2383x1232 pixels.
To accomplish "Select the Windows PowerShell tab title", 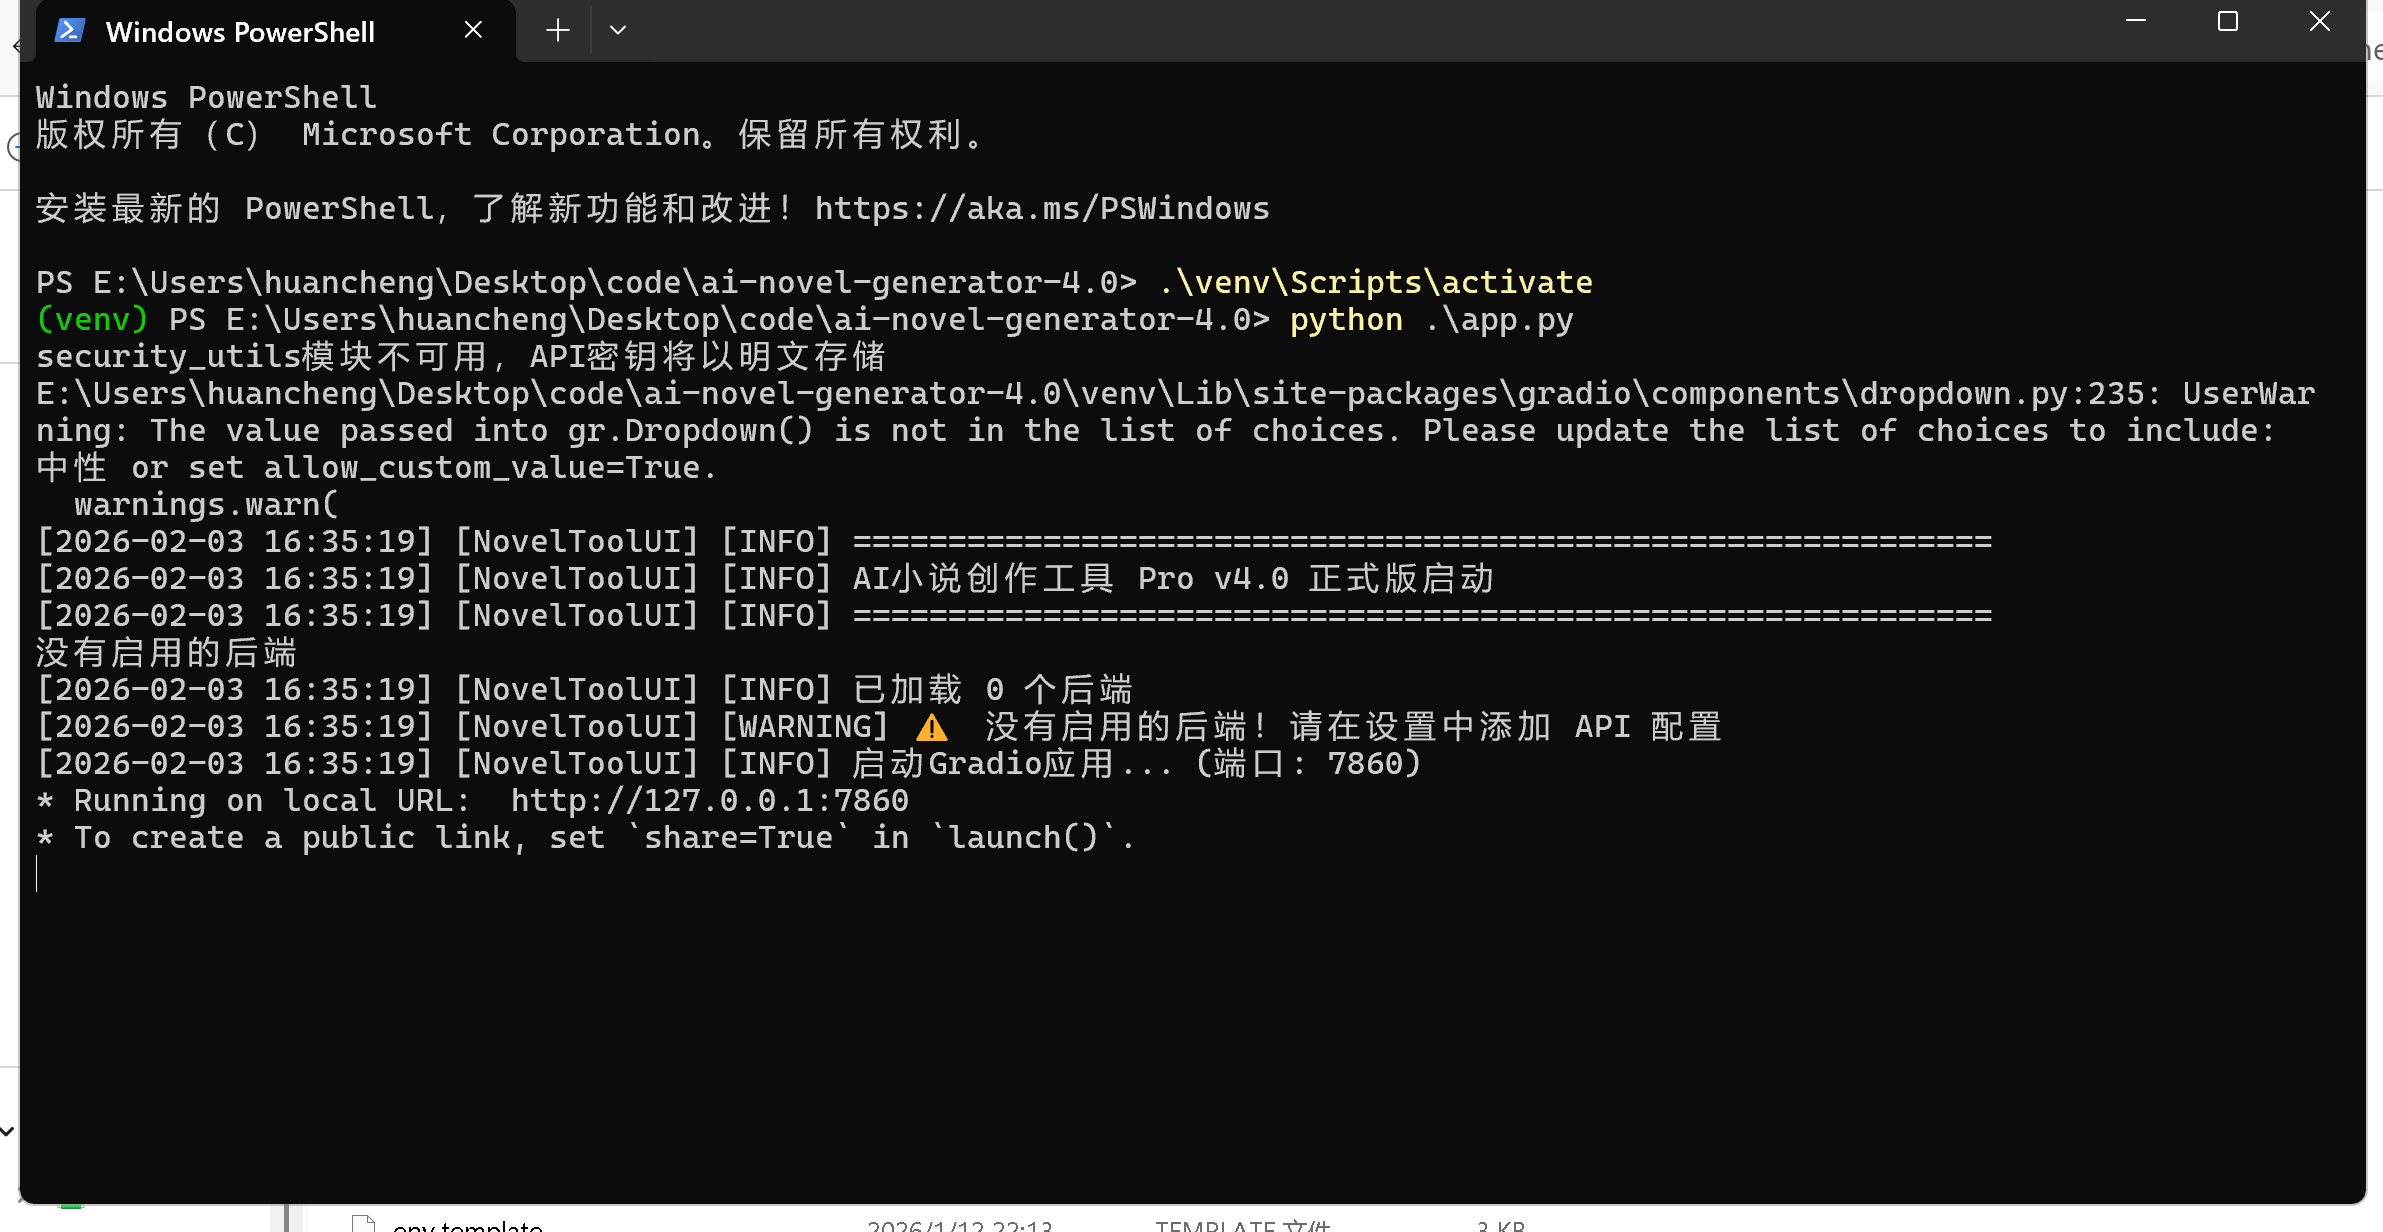I will pyautogui.click(x=240, y=32).
